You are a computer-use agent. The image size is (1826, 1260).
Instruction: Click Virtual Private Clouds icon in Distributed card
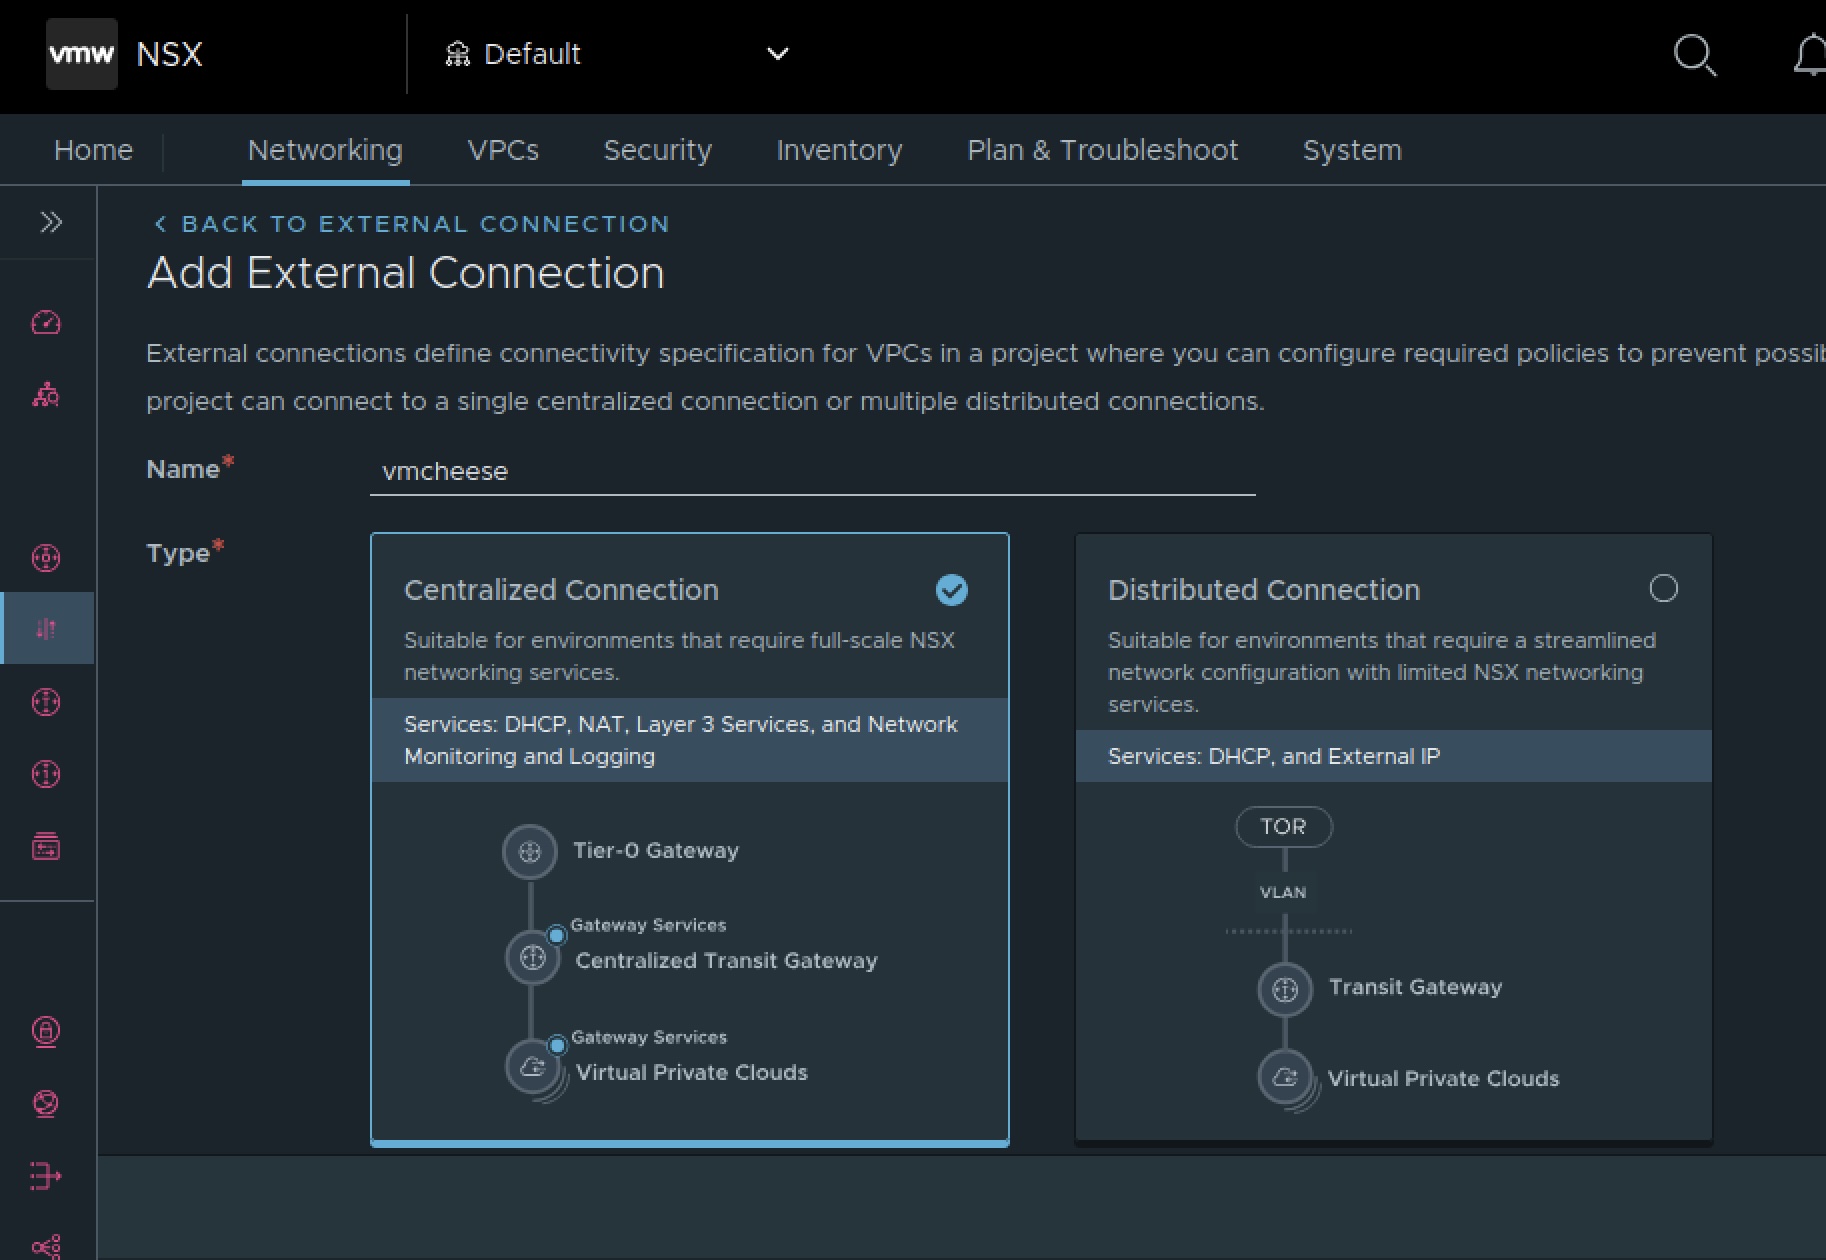[x=1286, y=1078]
